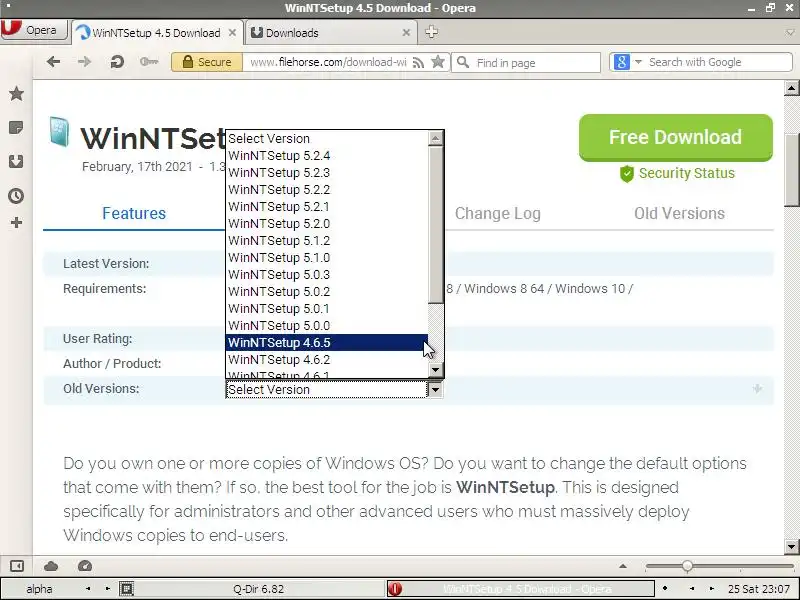Pick highlighted WinNTSetup 4.6.5 entry
The width and height of the screenshot is (800, 600).
click(327, 342)
